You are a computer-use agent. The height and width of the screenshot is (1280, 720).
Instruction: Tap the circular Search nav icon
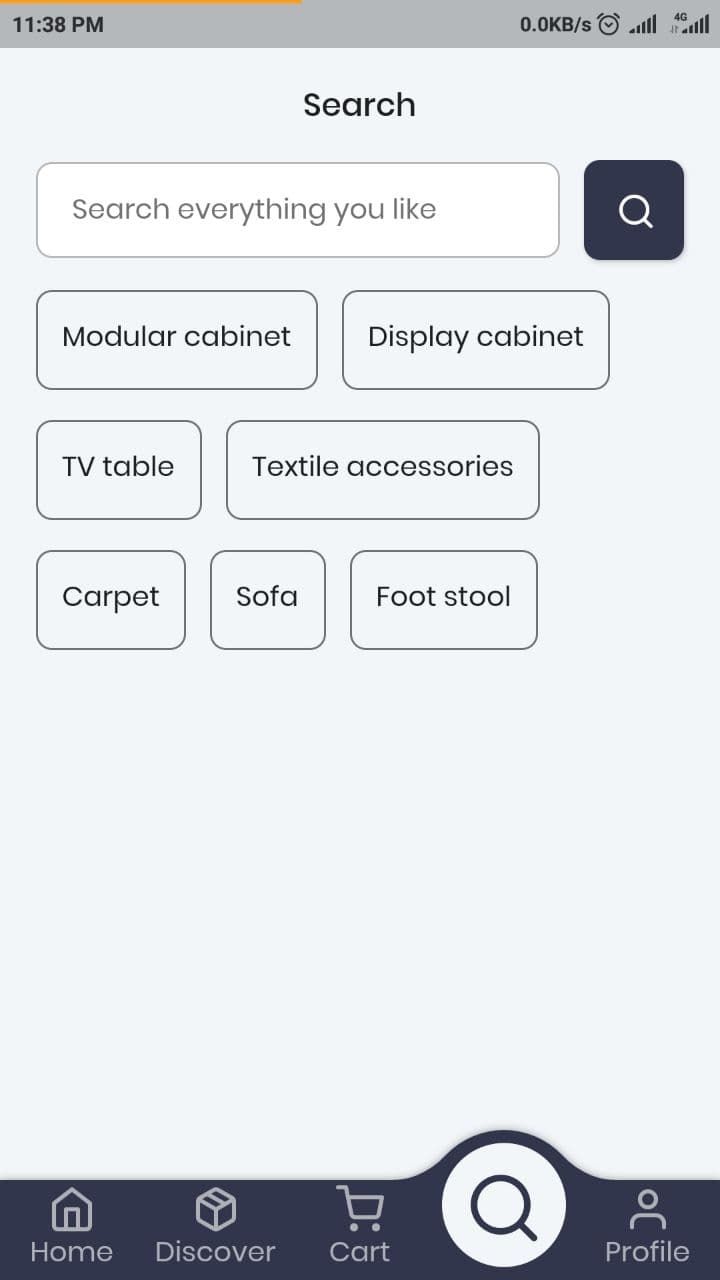coord(504,1205)
